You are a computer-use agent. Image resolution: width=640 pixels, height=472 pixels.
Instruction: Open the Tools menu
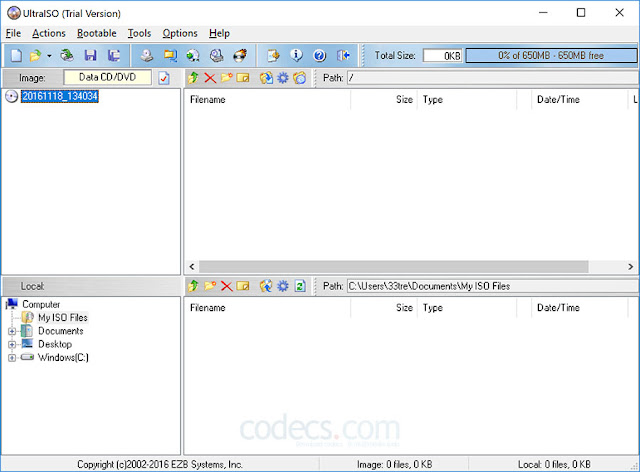[139, 33]
